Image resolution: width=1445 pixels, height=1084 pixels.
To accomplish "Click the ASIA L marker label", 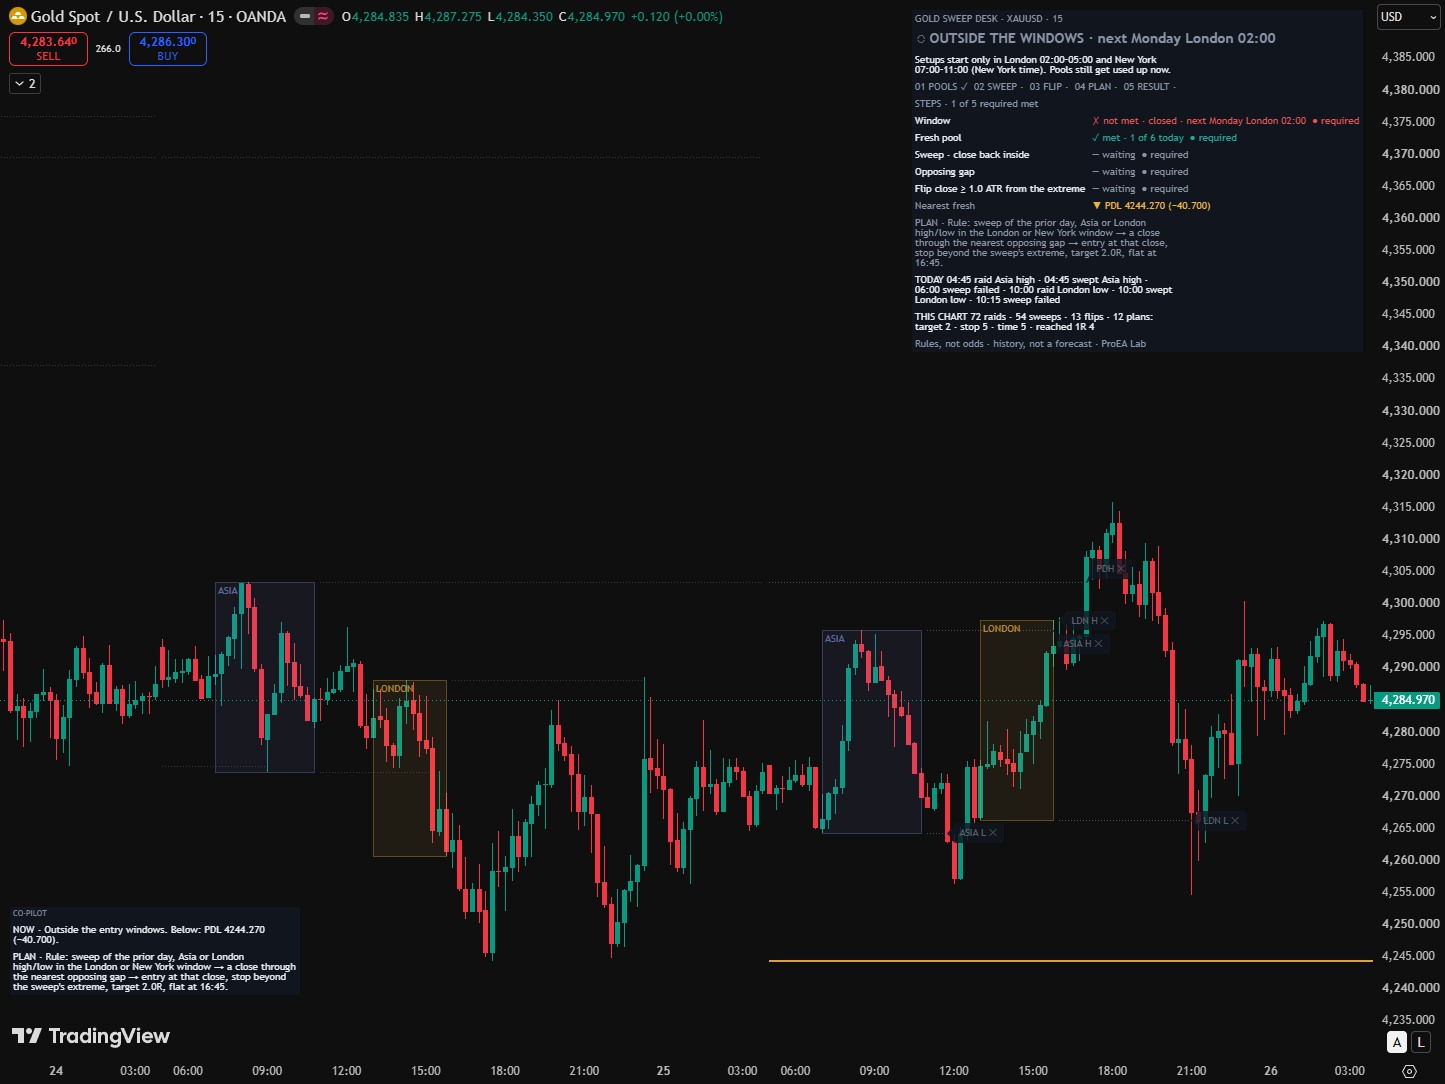I will pyautogui.click(x=978, y=833).
